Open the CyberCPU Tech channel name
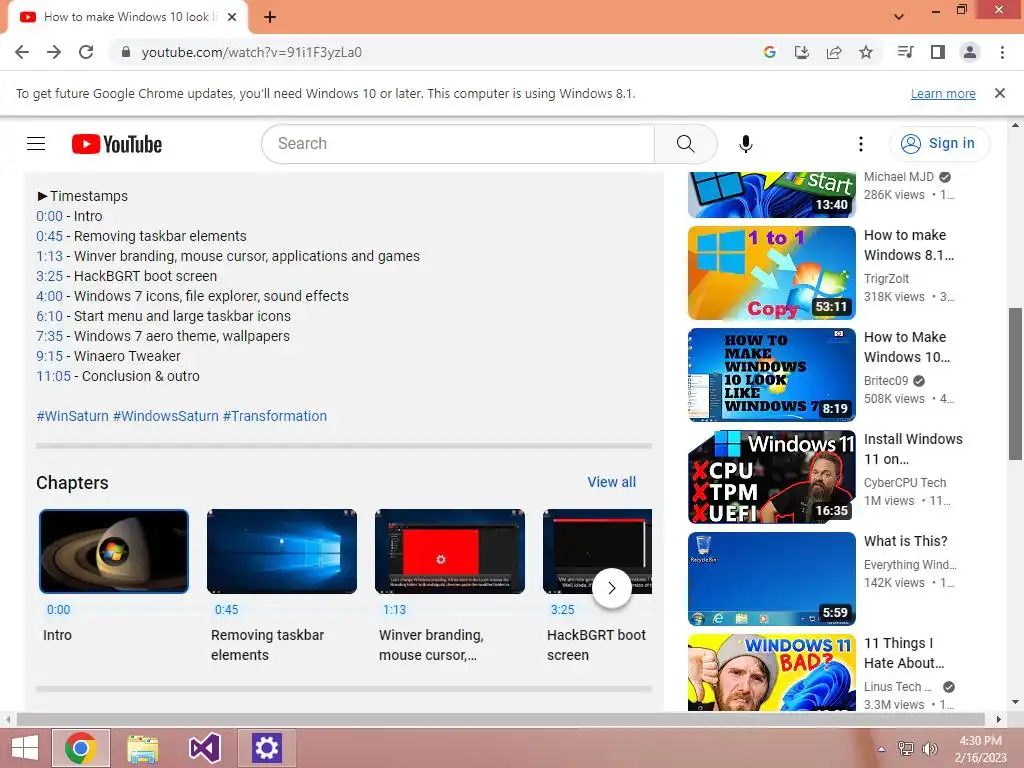Screen dimensions: 1024x768 pyautogui.click(x=904, y=483)
